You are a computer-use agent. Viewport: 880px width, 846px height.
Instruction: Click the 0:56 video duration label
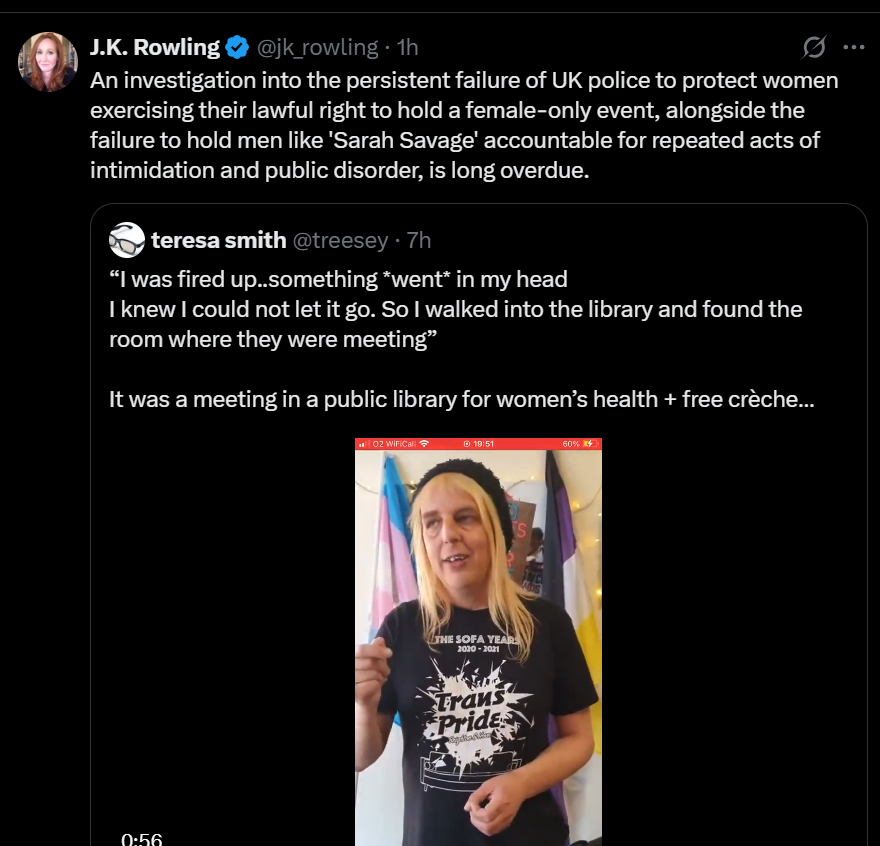[141, 838]
